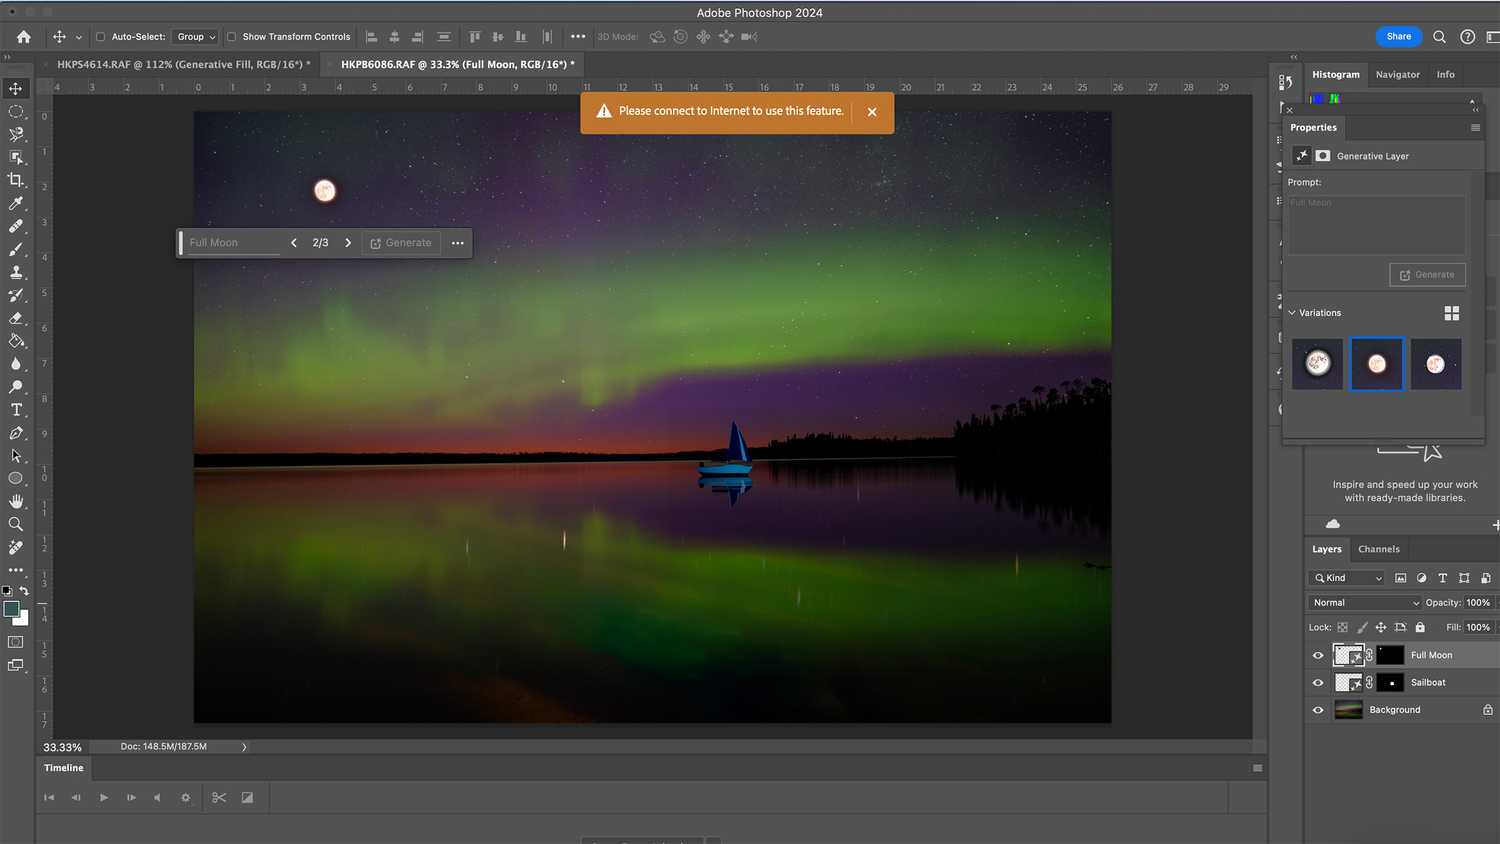This screenshot has width=1500, height=844.
Task: Select the first moon variation thumbnail
Action: (x=1317, y=364)
